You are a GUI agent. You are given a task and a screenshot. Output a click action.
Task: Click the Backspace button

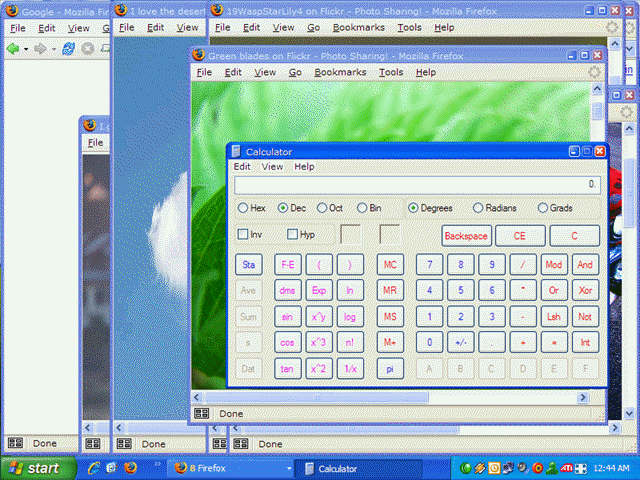467,236
